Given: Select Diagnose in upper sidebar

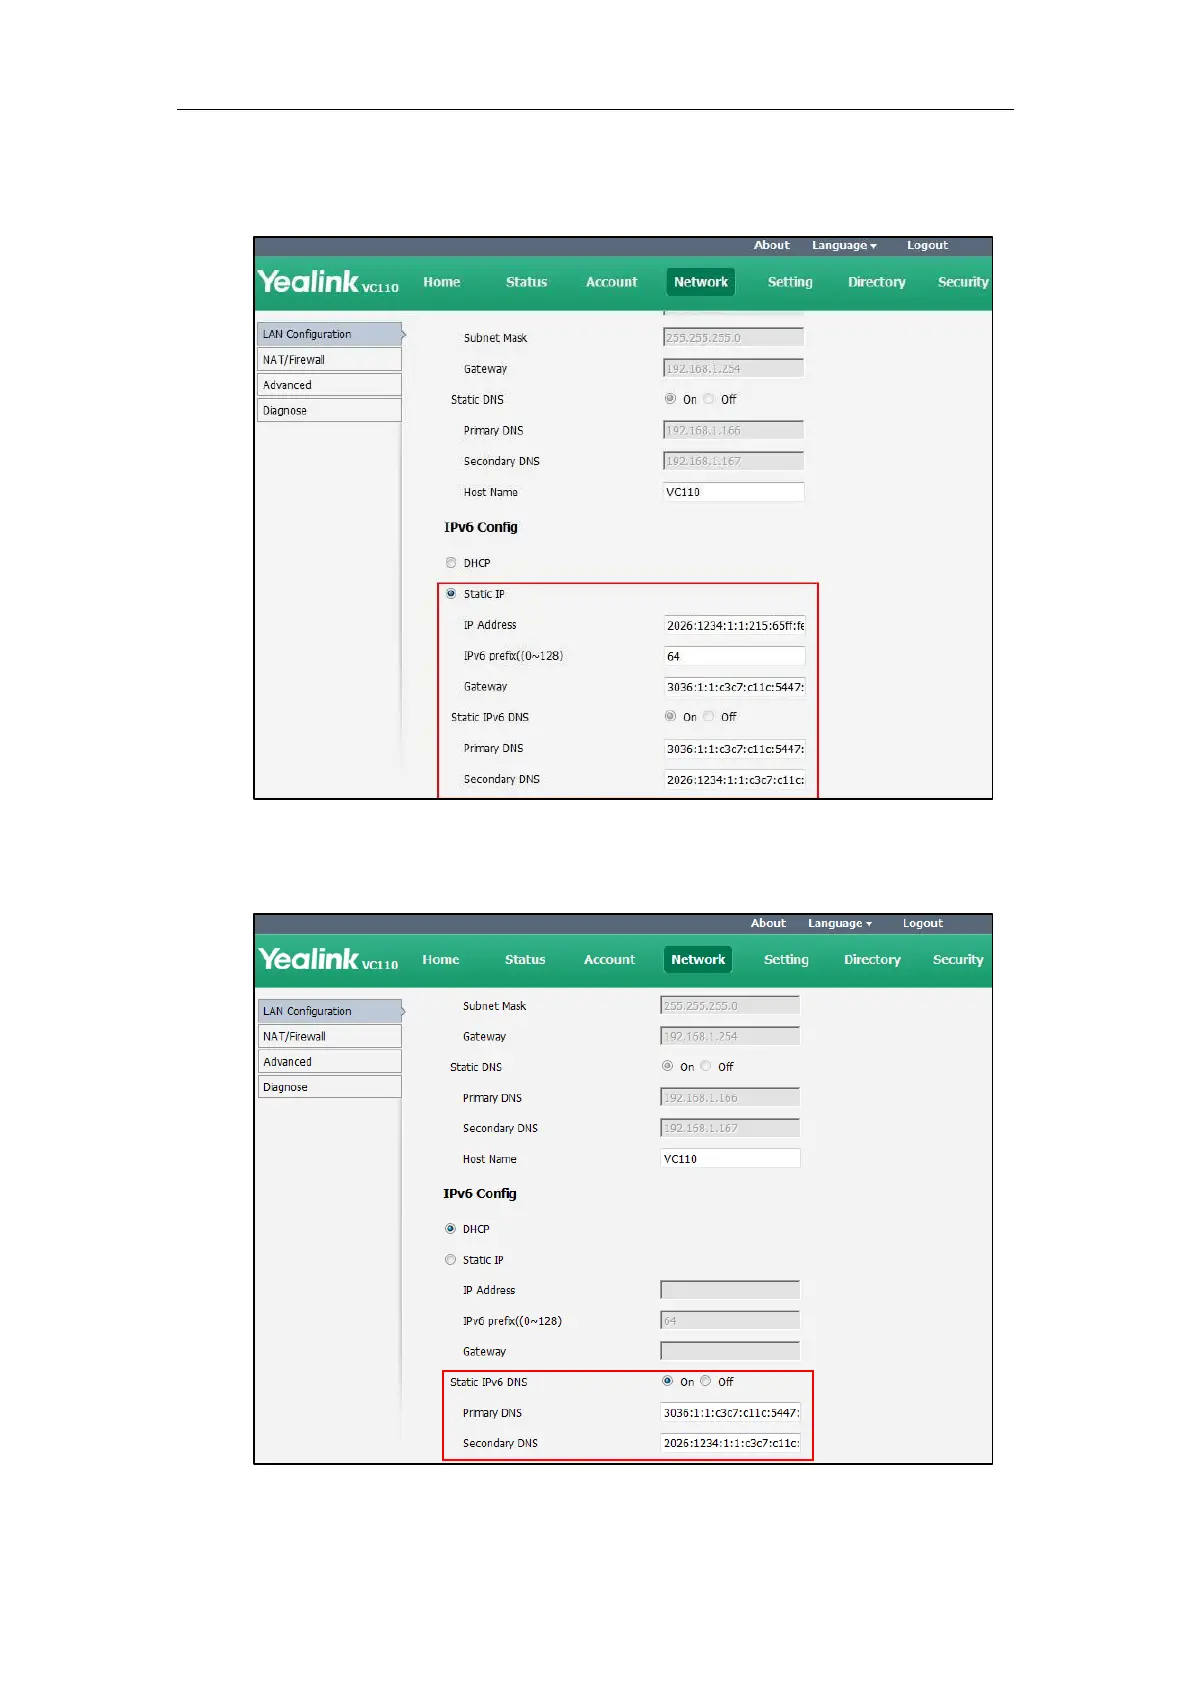Looking at the screenshot, I should click(330, 410).
